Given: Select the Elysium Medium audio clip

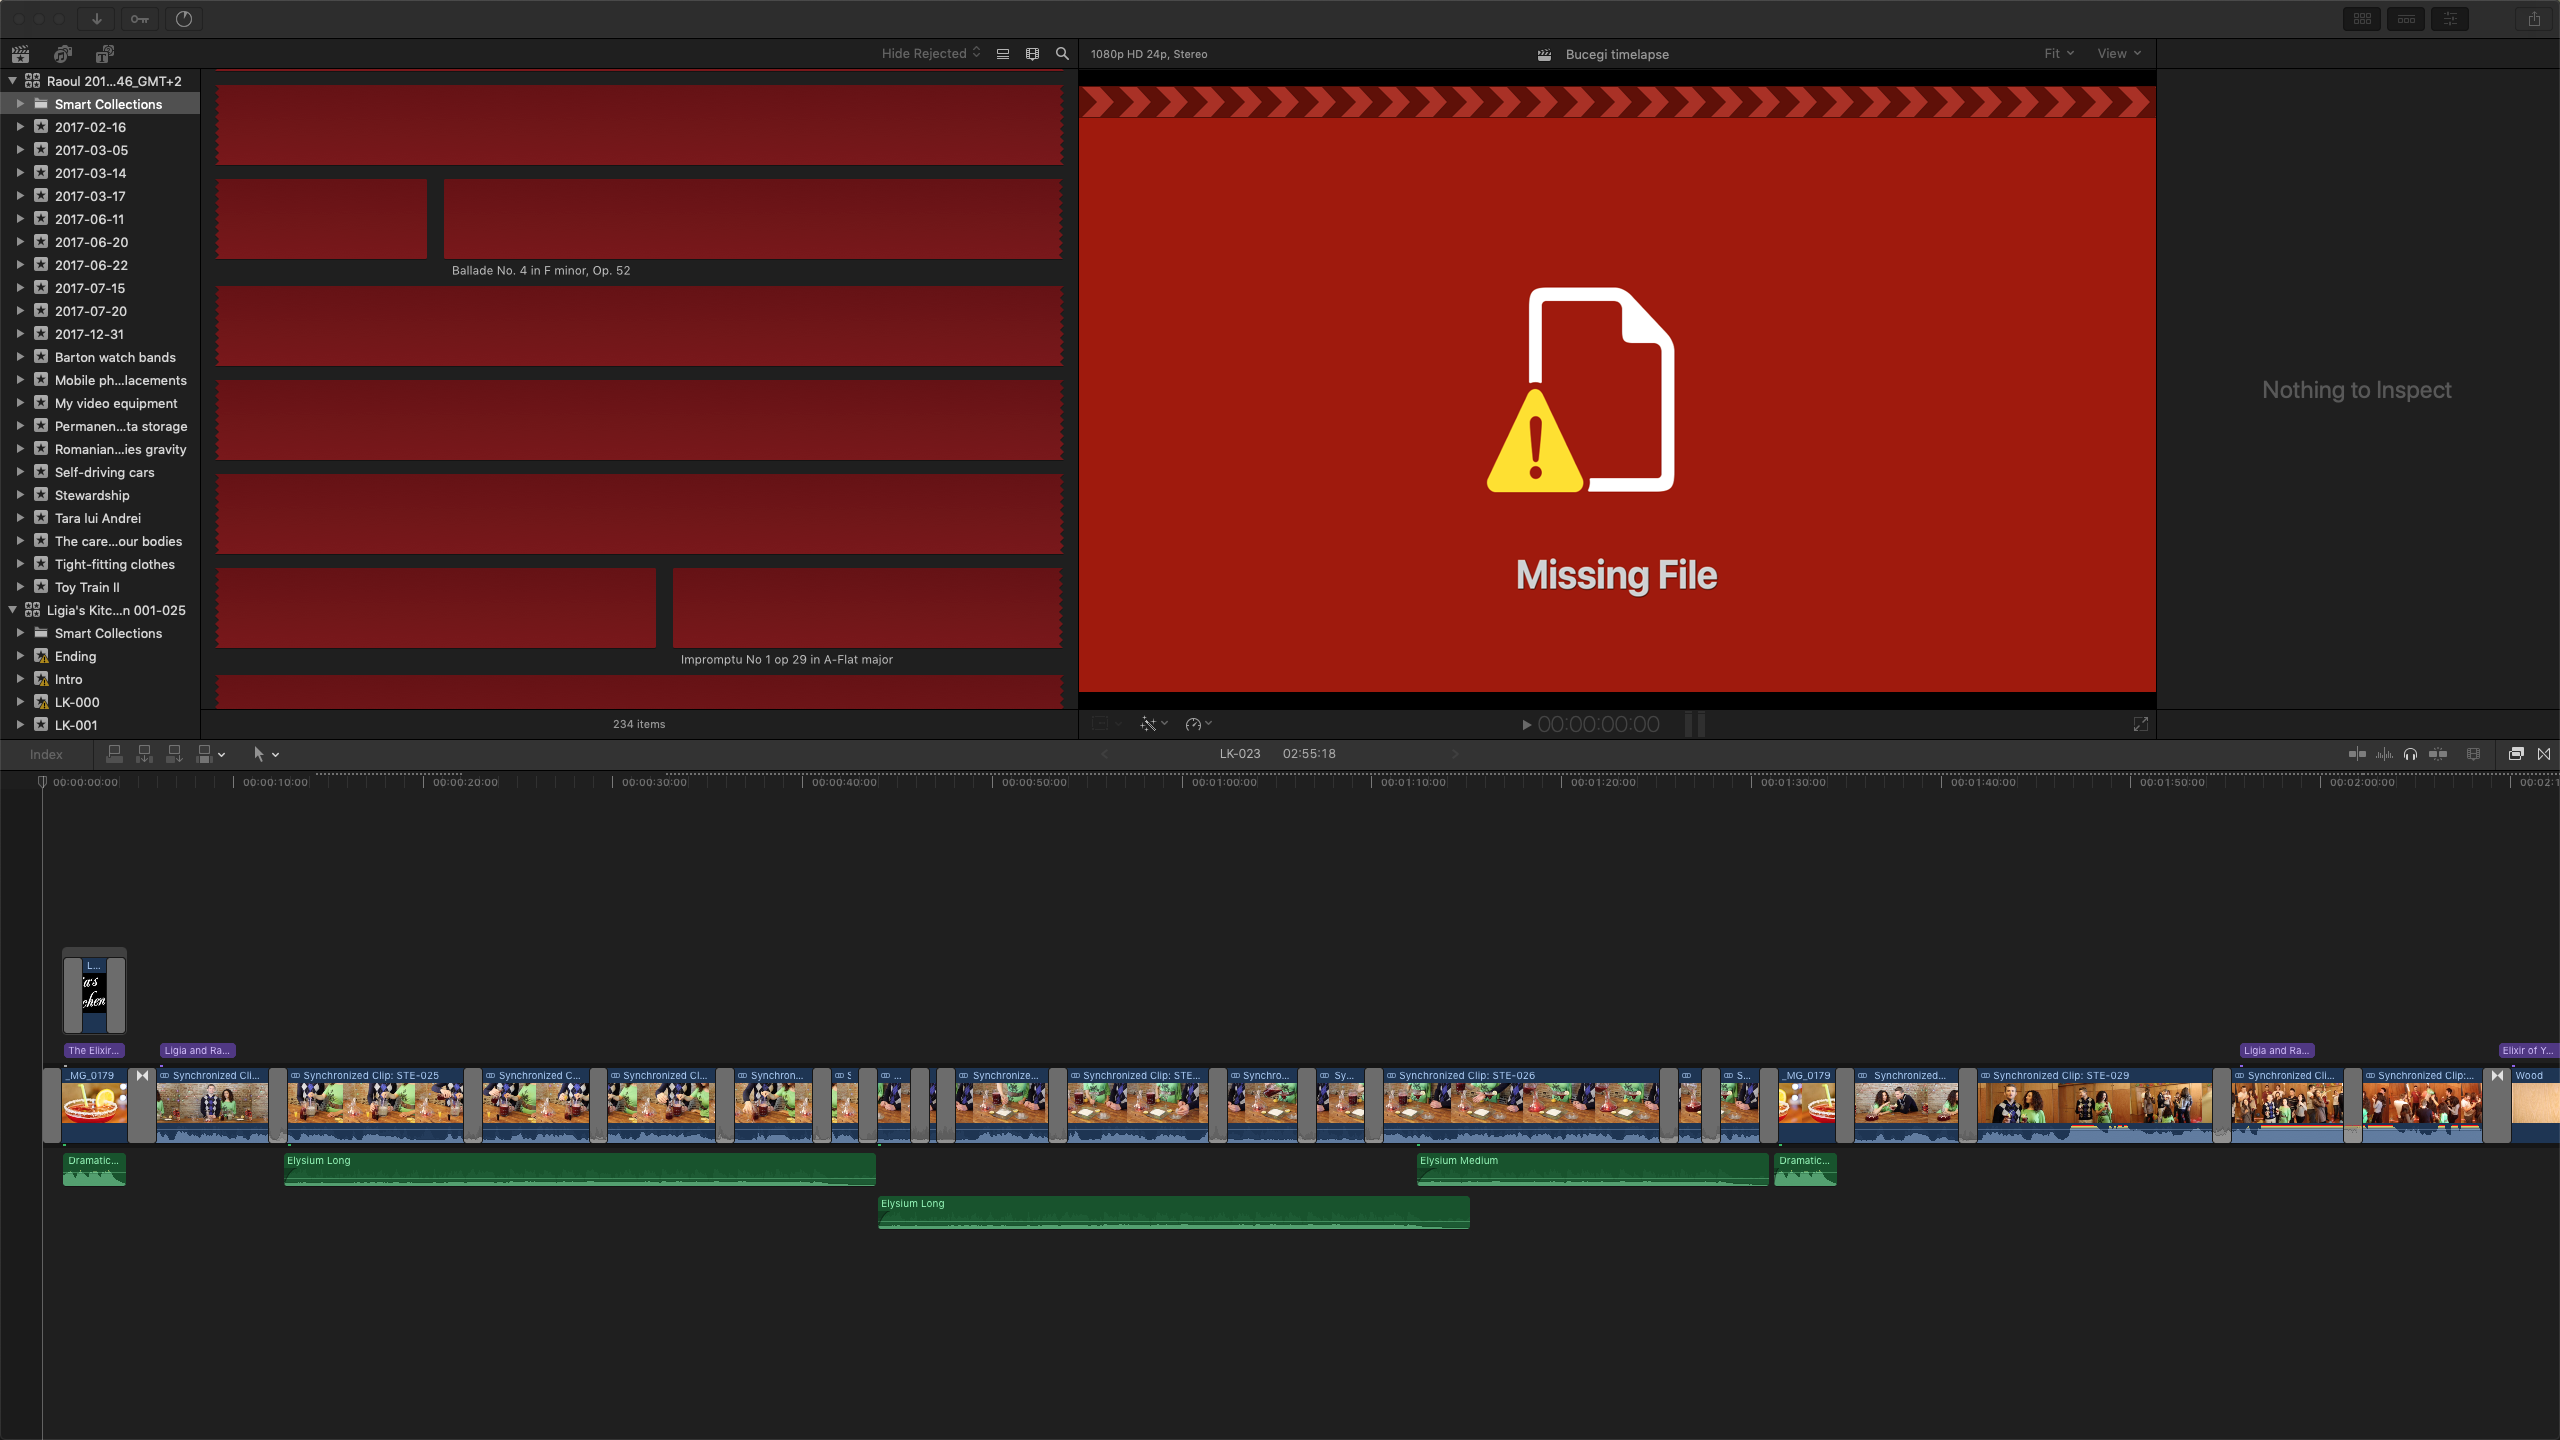Looking at the screenshot, I should pos(1592,1170).
